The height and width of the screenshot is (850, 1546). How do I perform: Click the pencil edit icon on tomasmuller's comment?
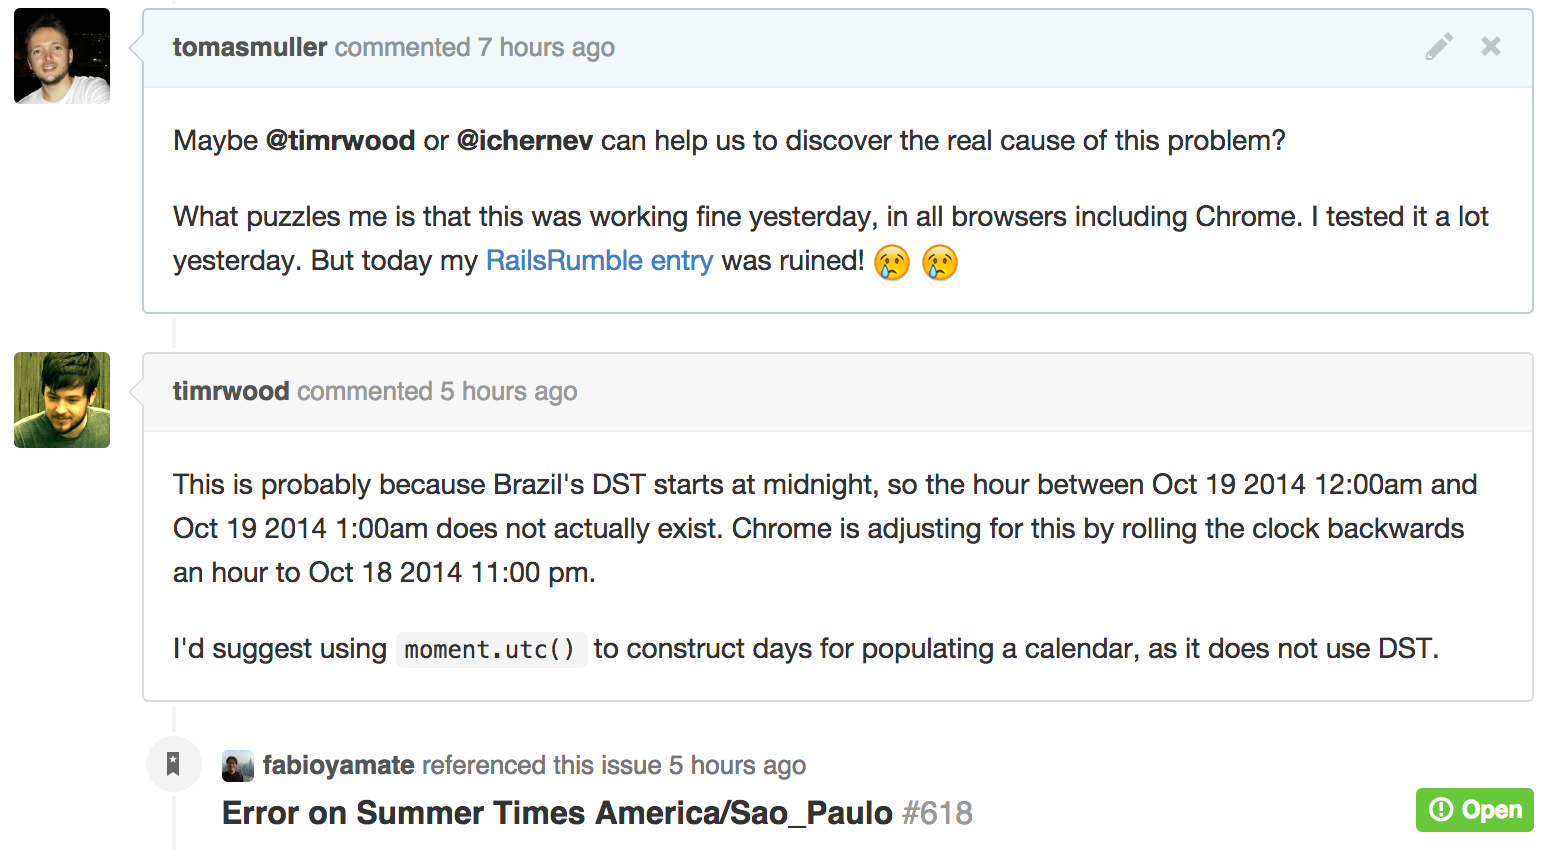1439,47
